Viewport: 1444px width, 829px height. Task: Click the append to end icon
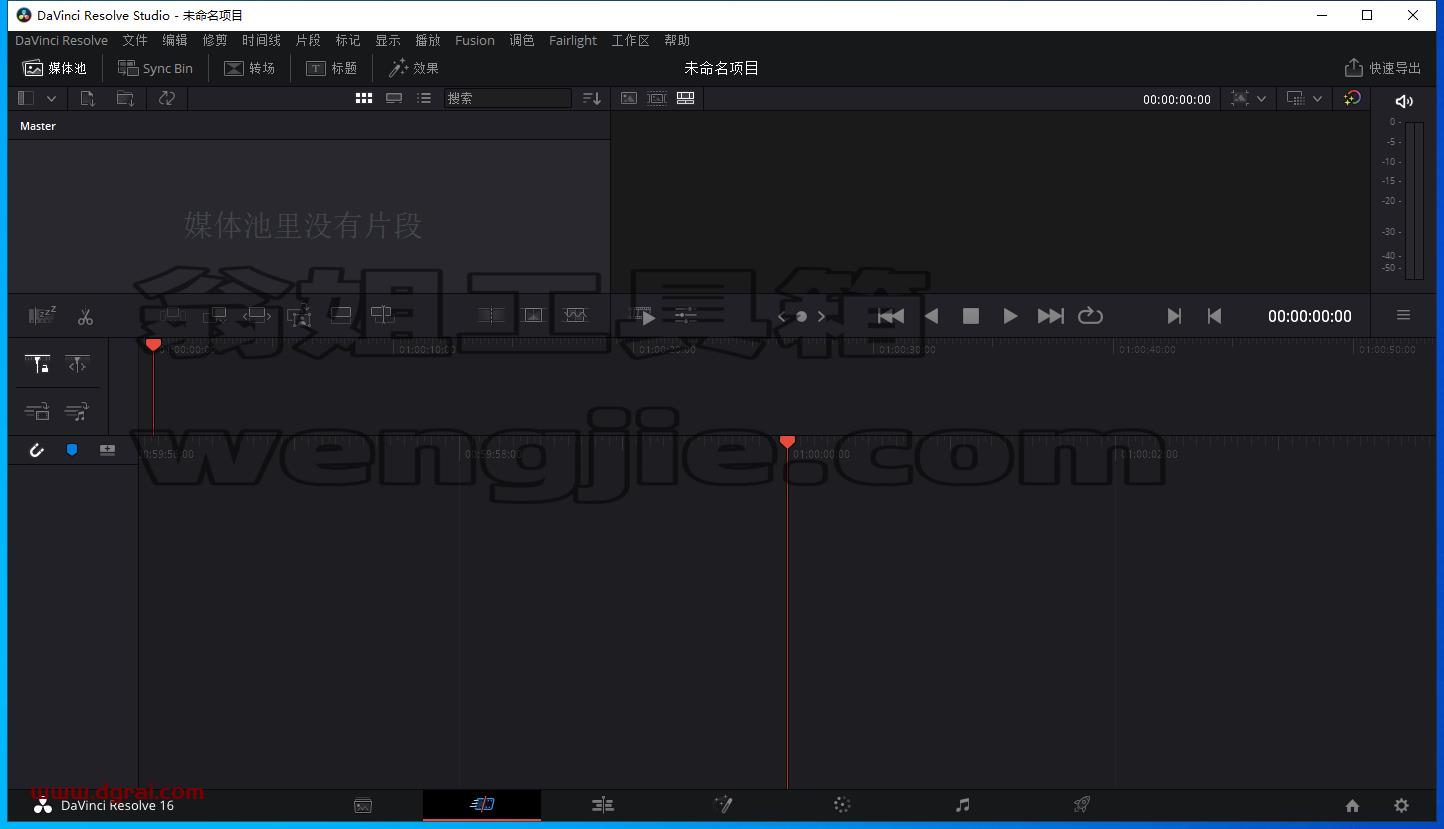pos(215,316)
